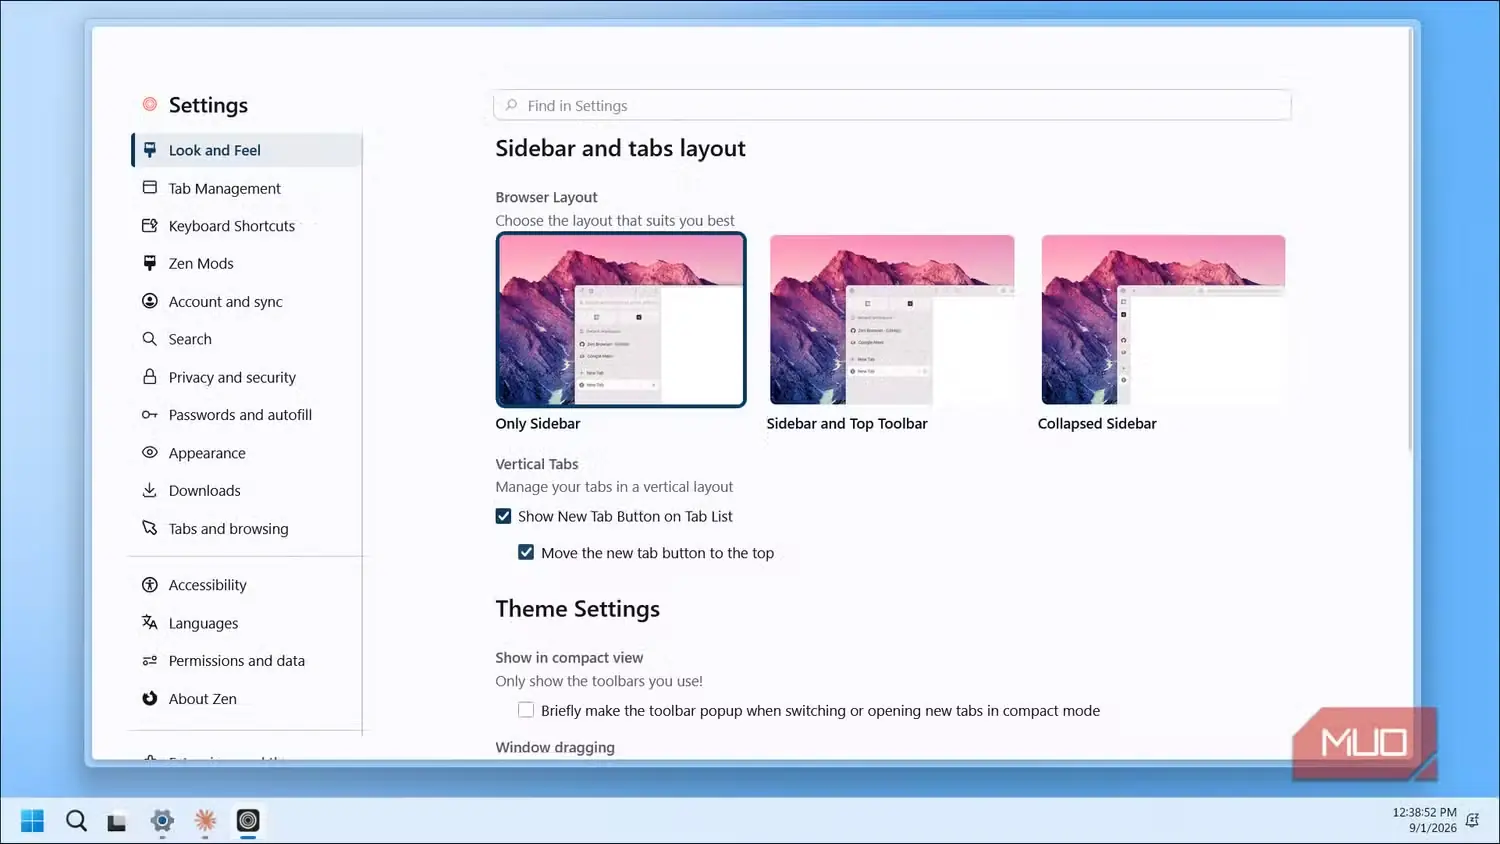Open the Windows Start menu
The image size is (1500, 844).
click(32, 821)
